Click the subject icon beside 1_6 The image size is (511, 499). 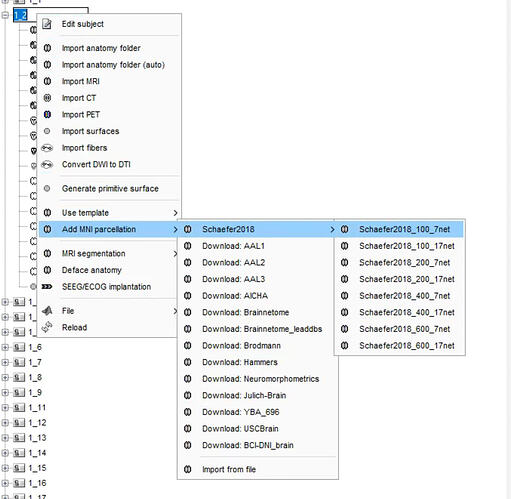point(19,347)
